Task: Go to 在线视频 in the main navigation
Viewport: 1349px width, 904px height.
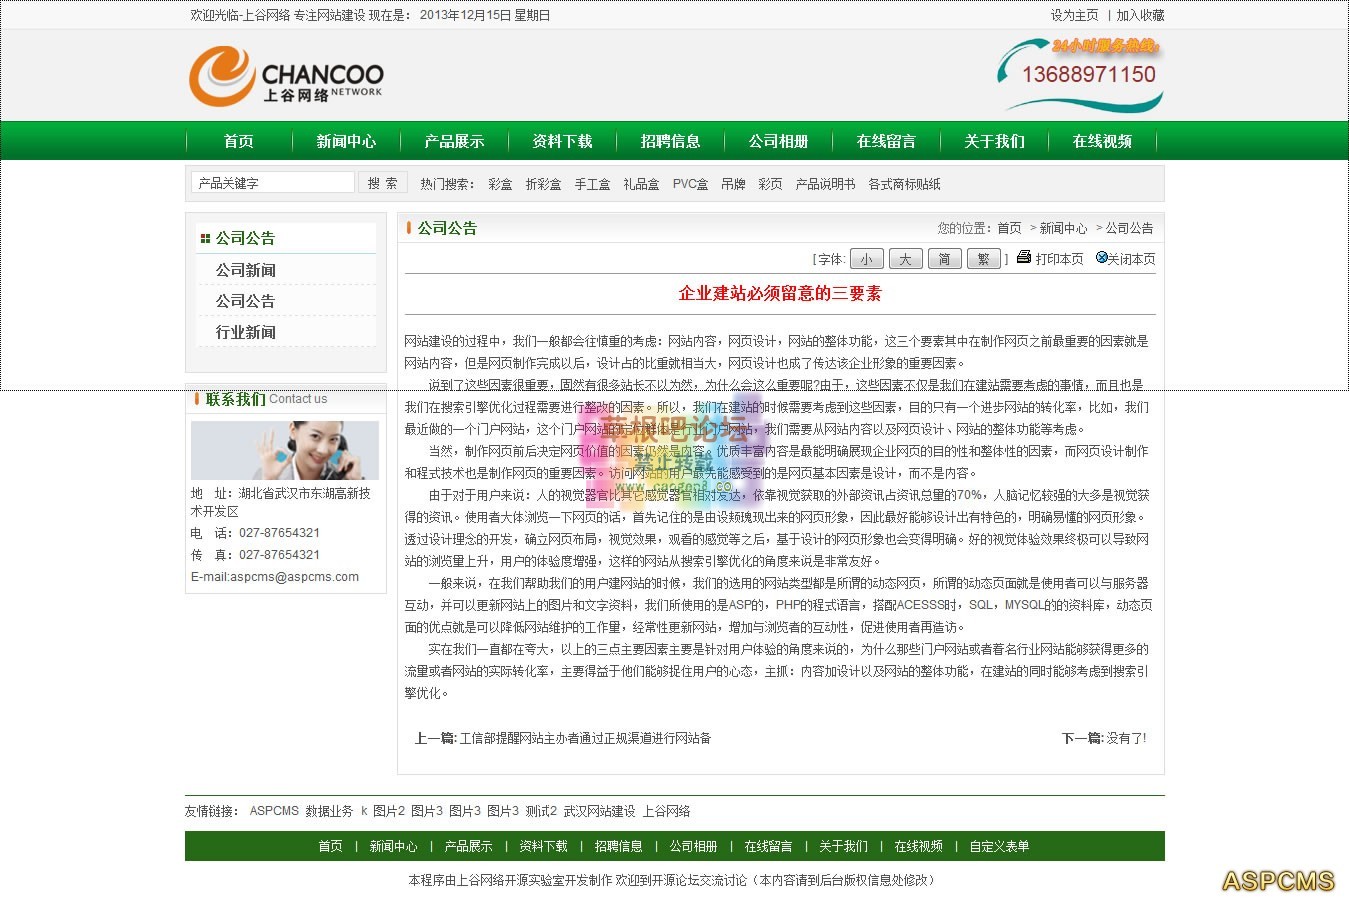Action: tap(1102, 141)
